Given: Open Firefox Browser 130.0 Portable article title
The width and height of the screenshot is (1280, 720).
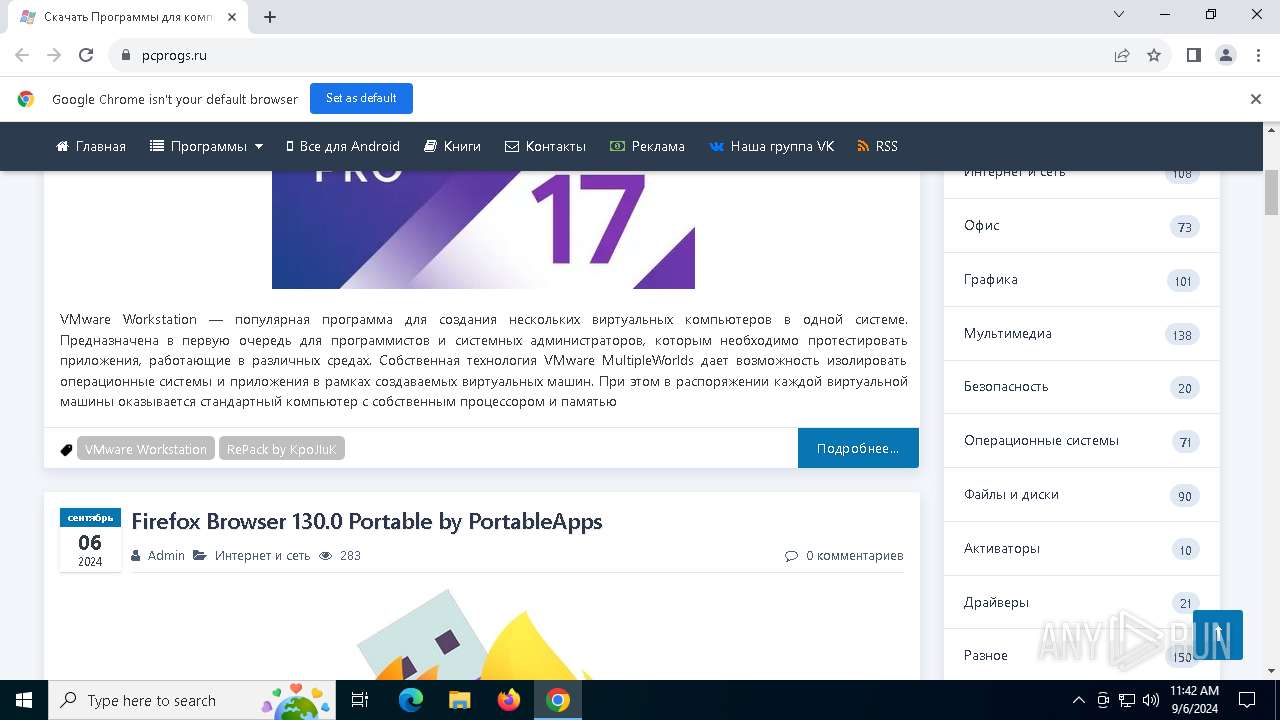Looking at the screenshot, I should 367,521.
